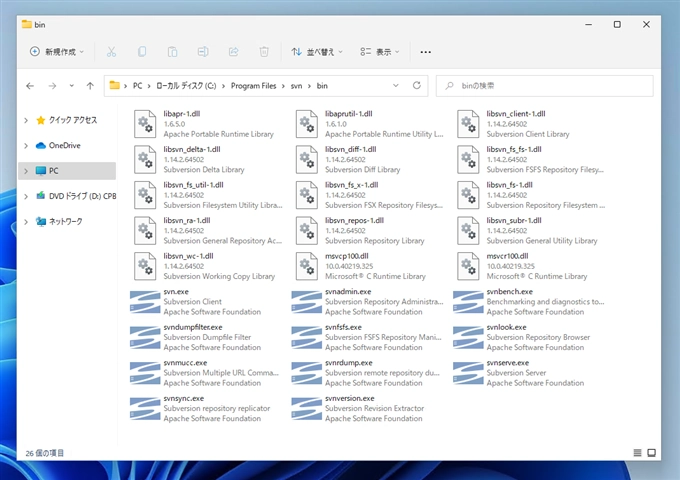Click the Delete trash icon in toolbar
This screenshot has width=680, height=480.
264,51
